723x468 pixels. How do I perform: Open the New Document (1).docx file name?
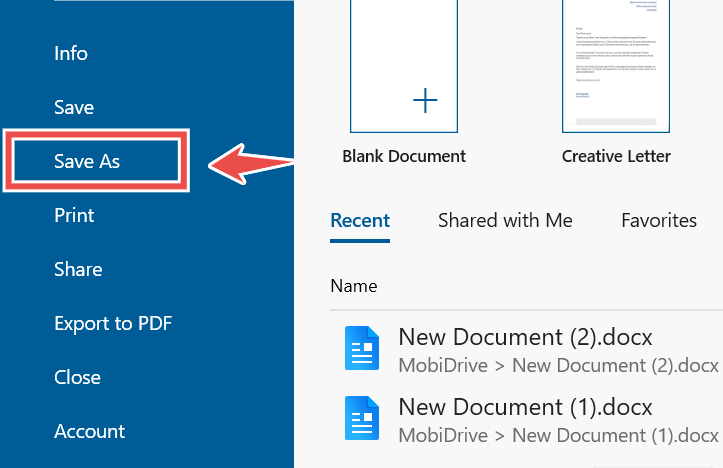click(525, 408)
